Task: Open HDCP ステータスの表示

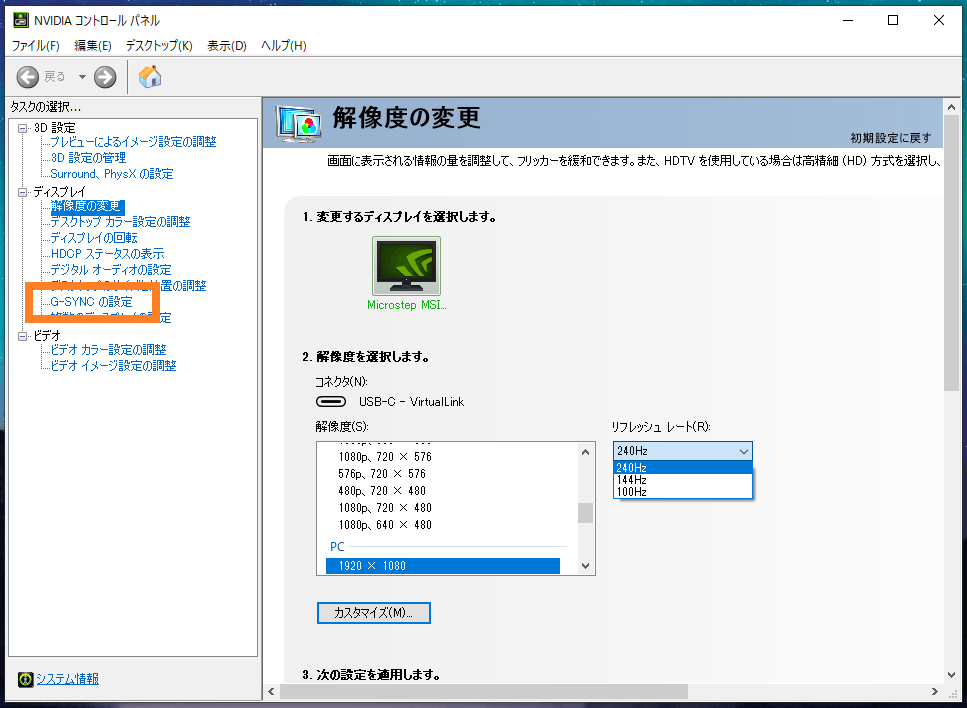Action: pos(107,254)
